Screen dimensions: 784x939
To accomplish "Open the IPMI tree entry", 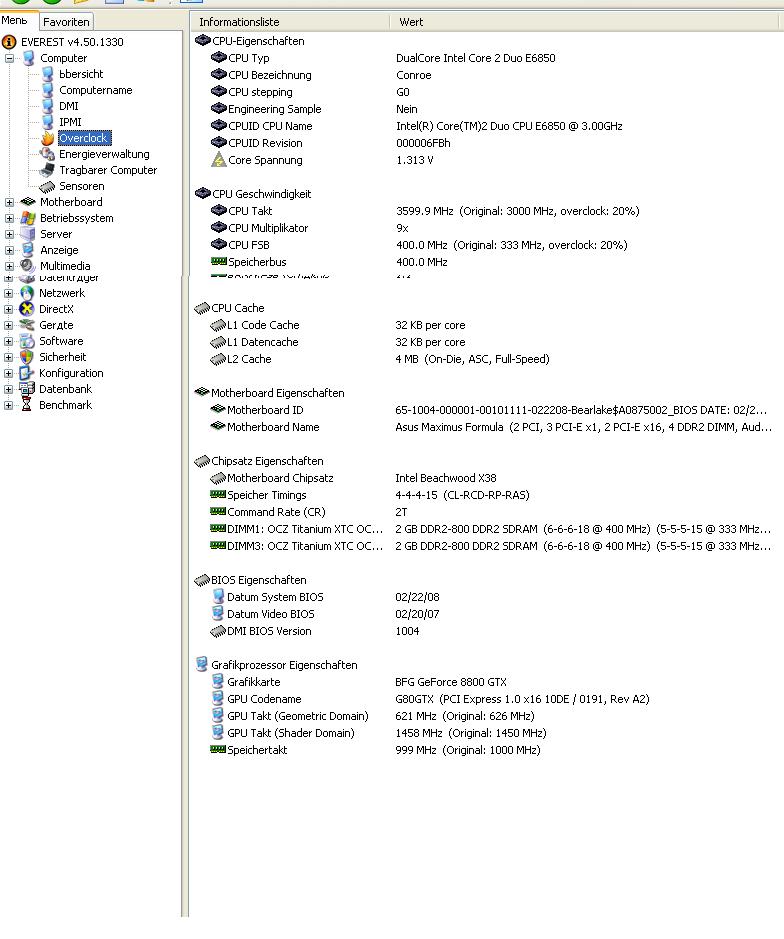I will coord(70,122).
